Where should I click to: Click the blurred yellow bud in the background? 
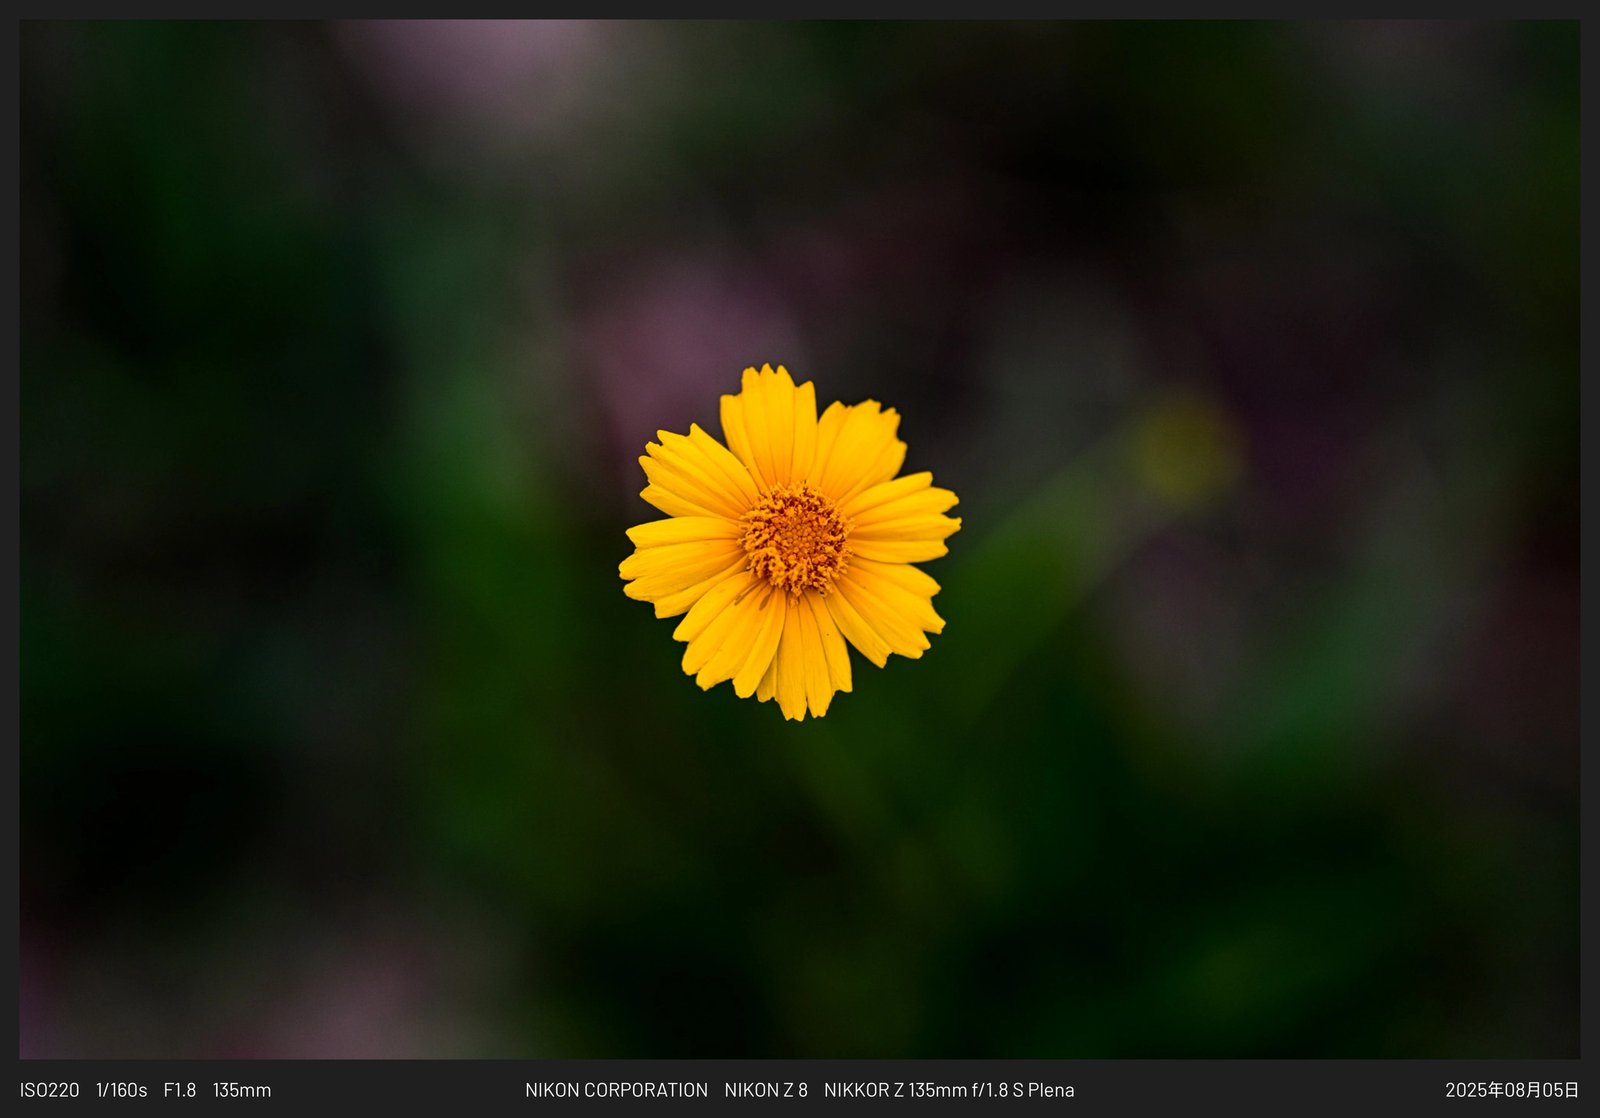pos(1185,452)
